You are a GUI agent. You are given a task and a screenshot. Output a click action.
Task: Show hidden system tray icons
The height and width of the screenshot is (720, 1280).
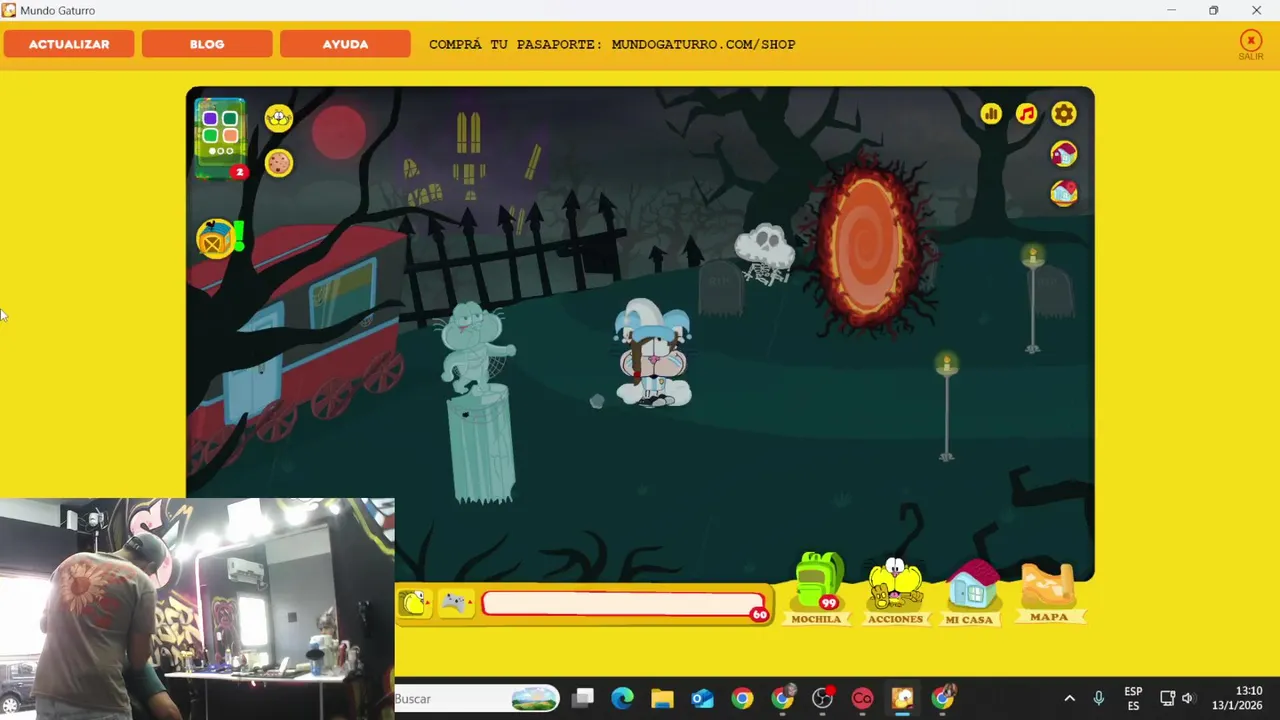tap(1069, 699)
